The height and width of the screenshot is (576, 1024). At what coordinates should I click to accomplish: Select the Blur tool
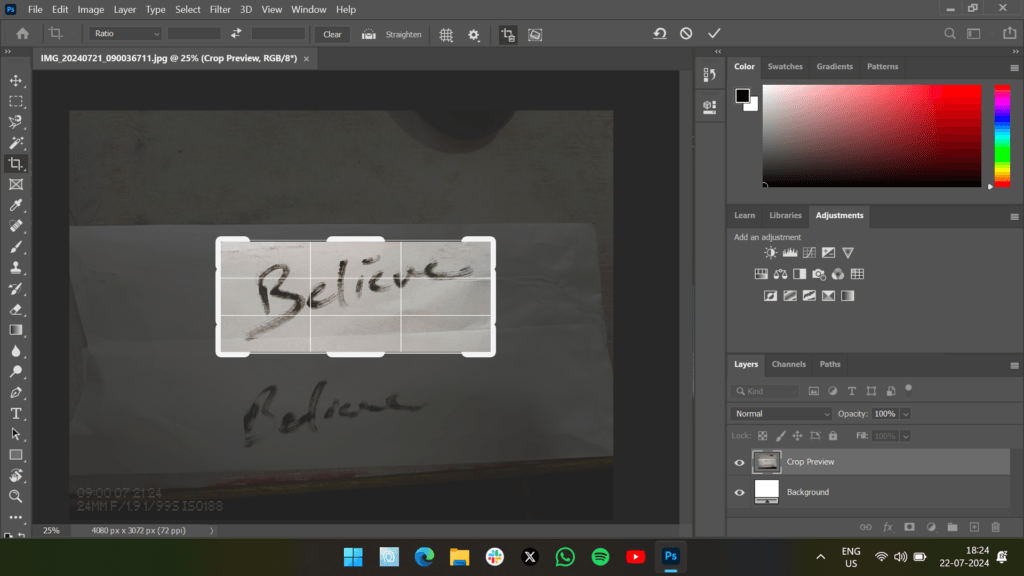coord(16,351)
